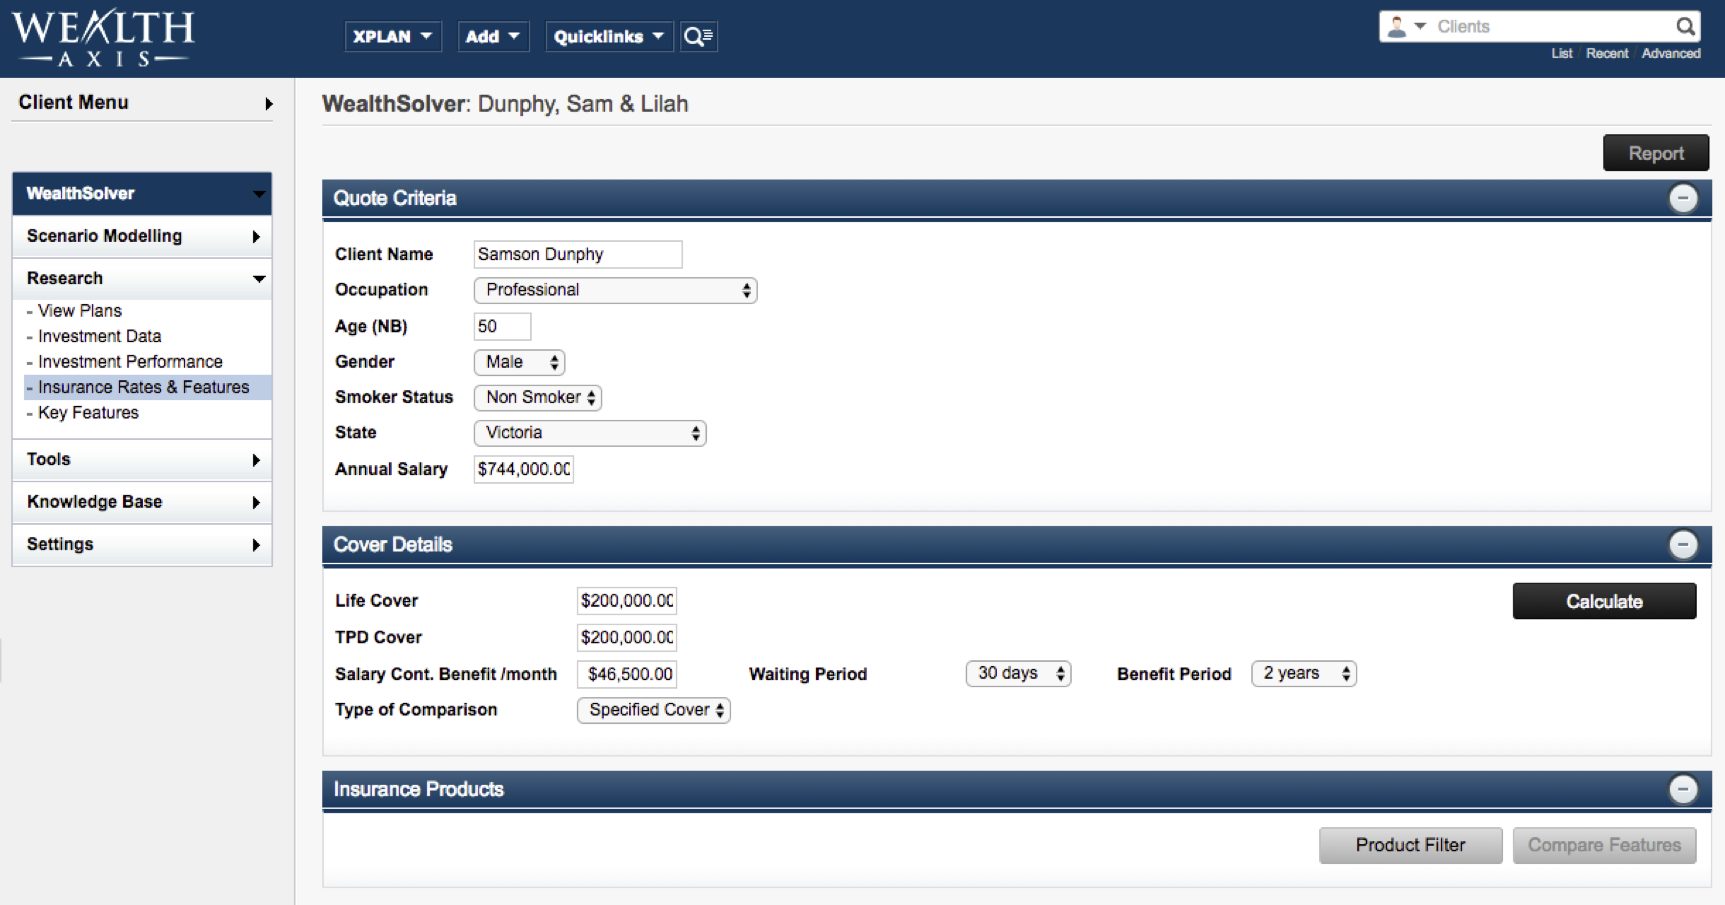
Task: Click the Calculate button
Action: (x=1604, y=601)
